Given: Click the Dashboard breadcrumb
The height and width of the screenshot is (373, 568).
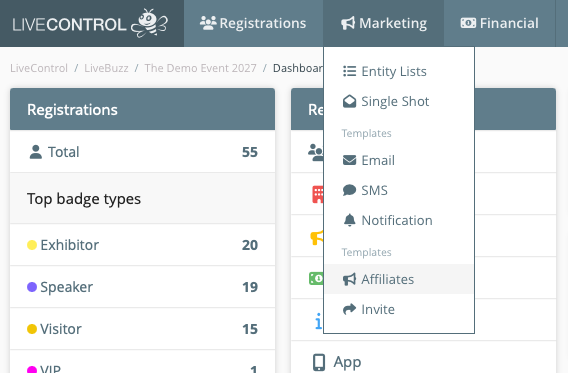Looking at the screenshot, I should tap(298, 68).
